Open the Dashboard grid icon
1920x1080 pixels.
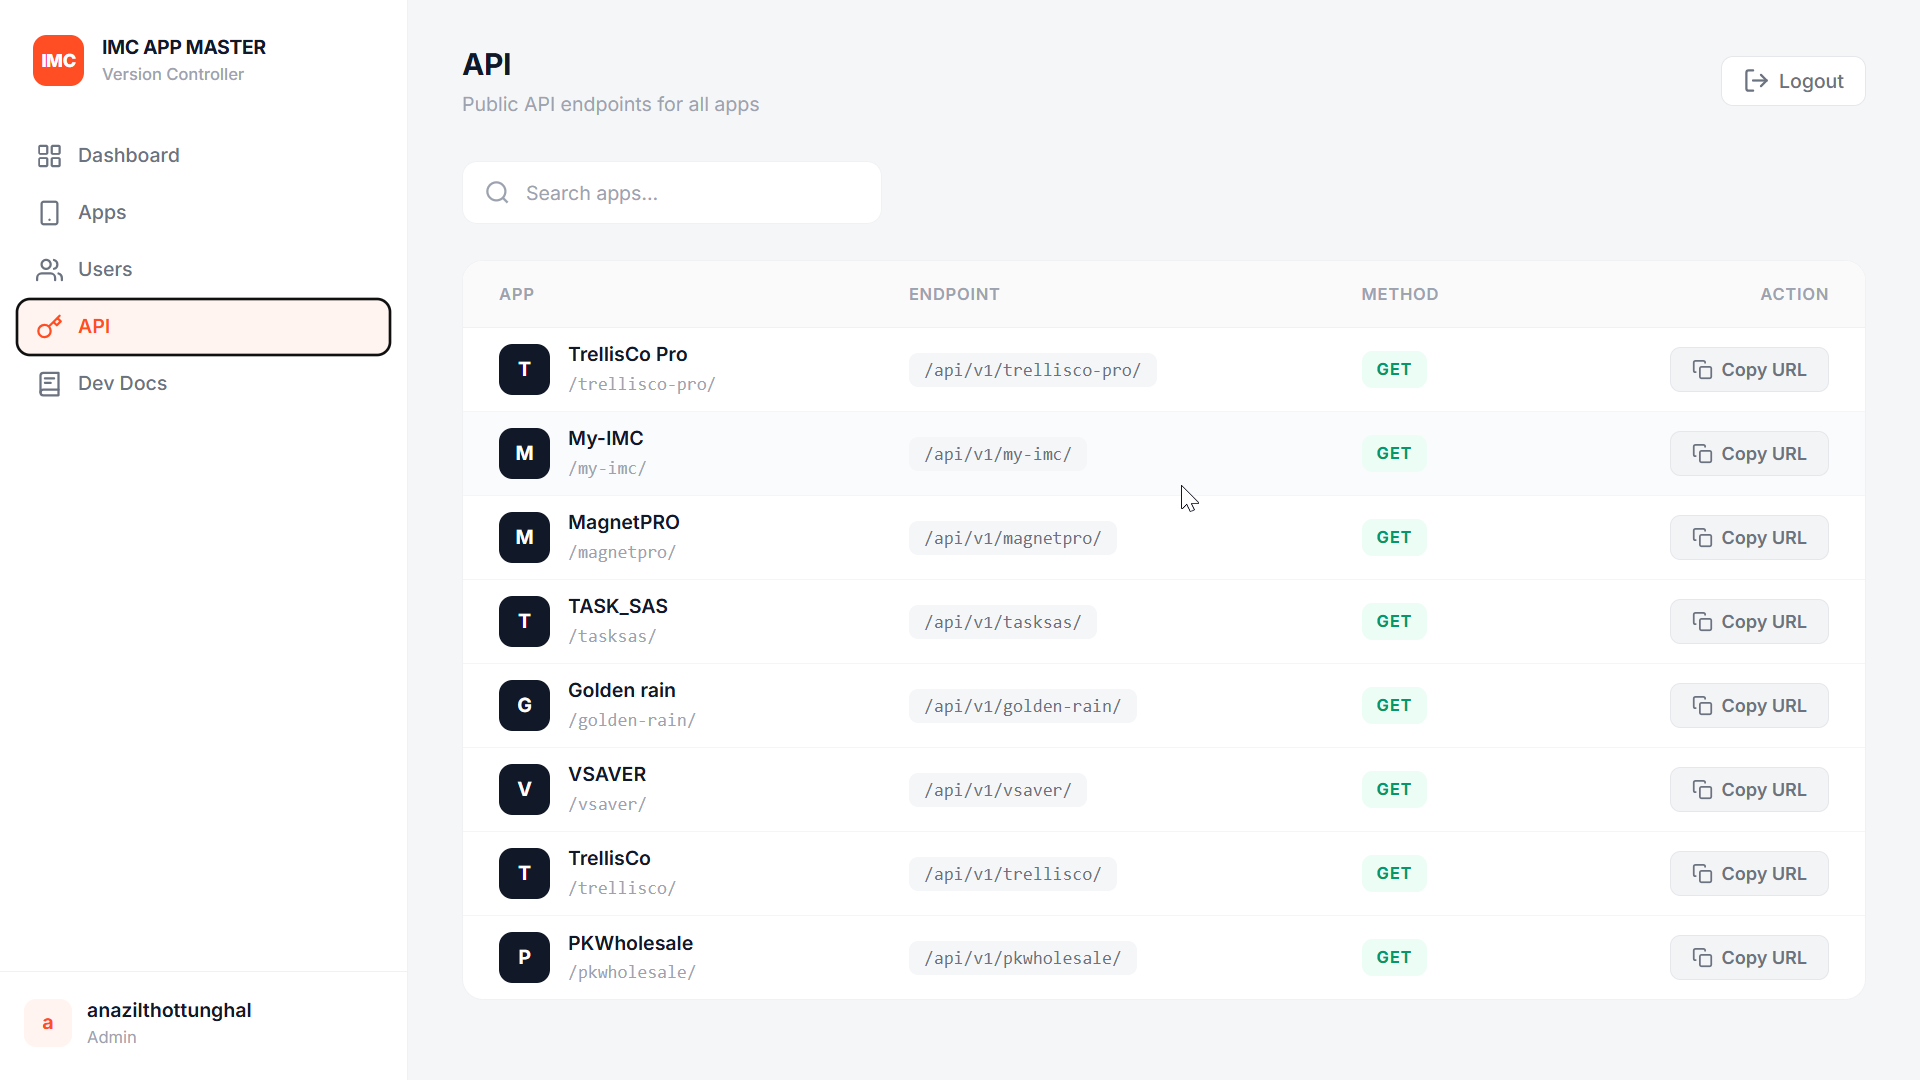[49, 156]
